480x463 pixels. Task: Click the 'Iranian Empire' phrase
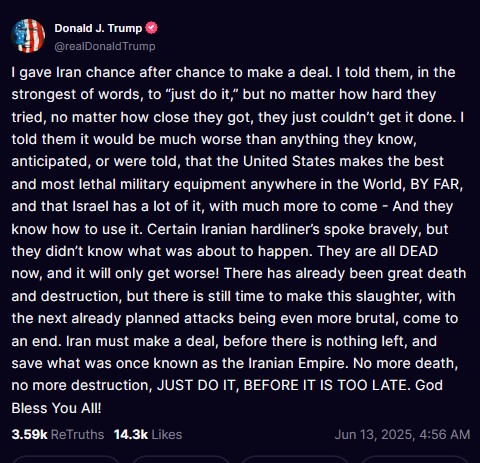pos(297,363)
